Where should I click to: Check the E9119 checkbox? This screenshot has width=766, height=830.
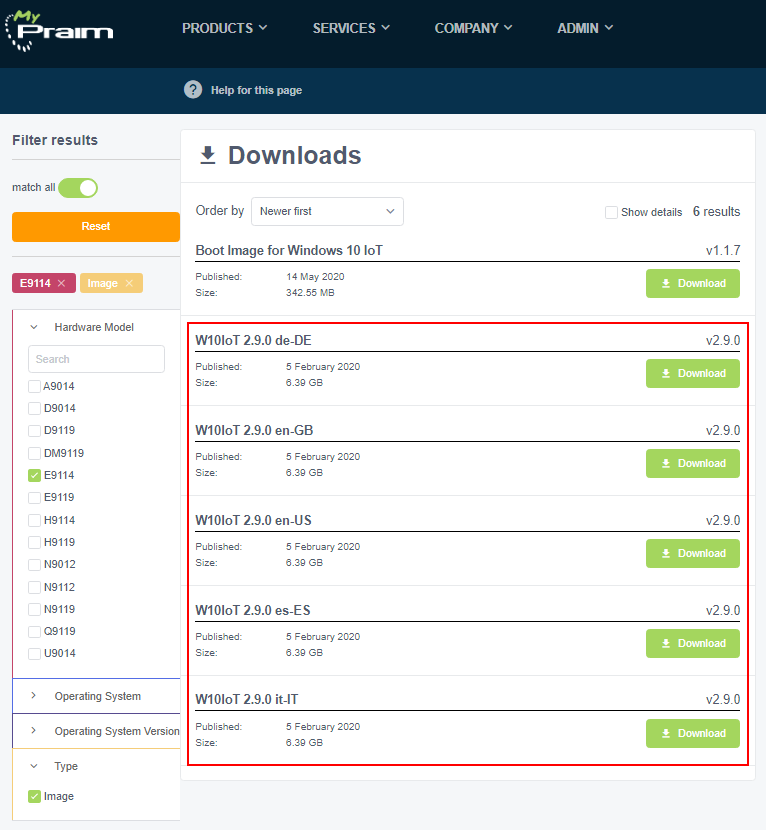point(34,498)
